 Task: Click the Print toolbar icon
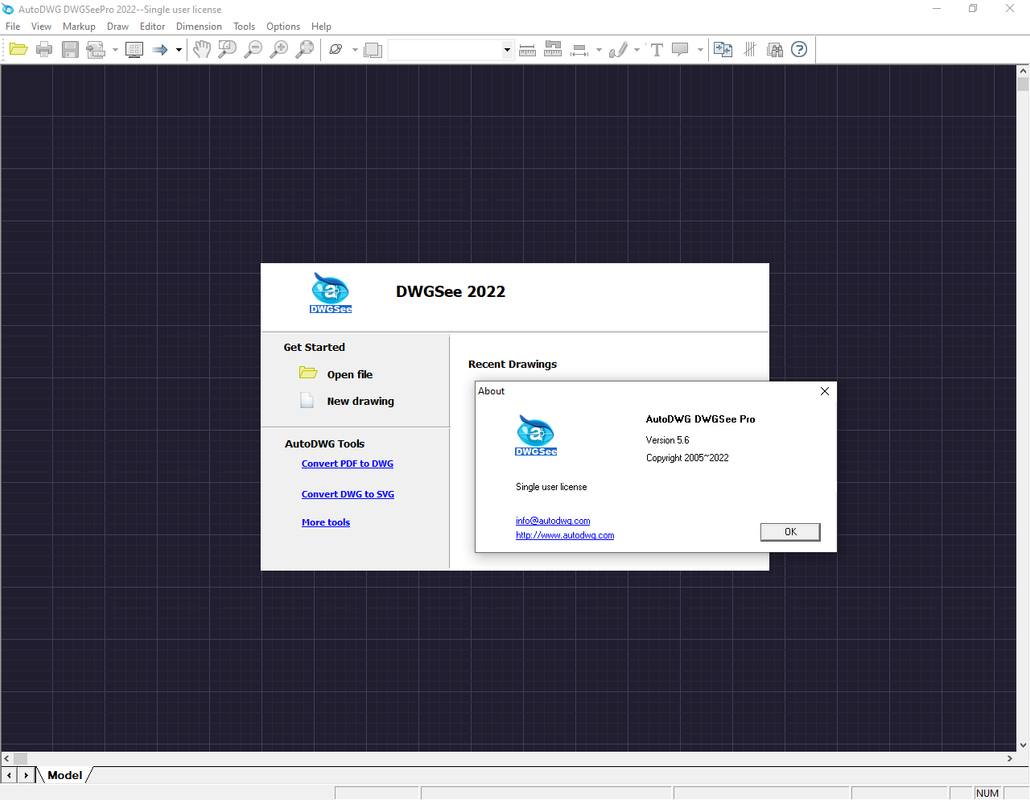click(44, 49)
